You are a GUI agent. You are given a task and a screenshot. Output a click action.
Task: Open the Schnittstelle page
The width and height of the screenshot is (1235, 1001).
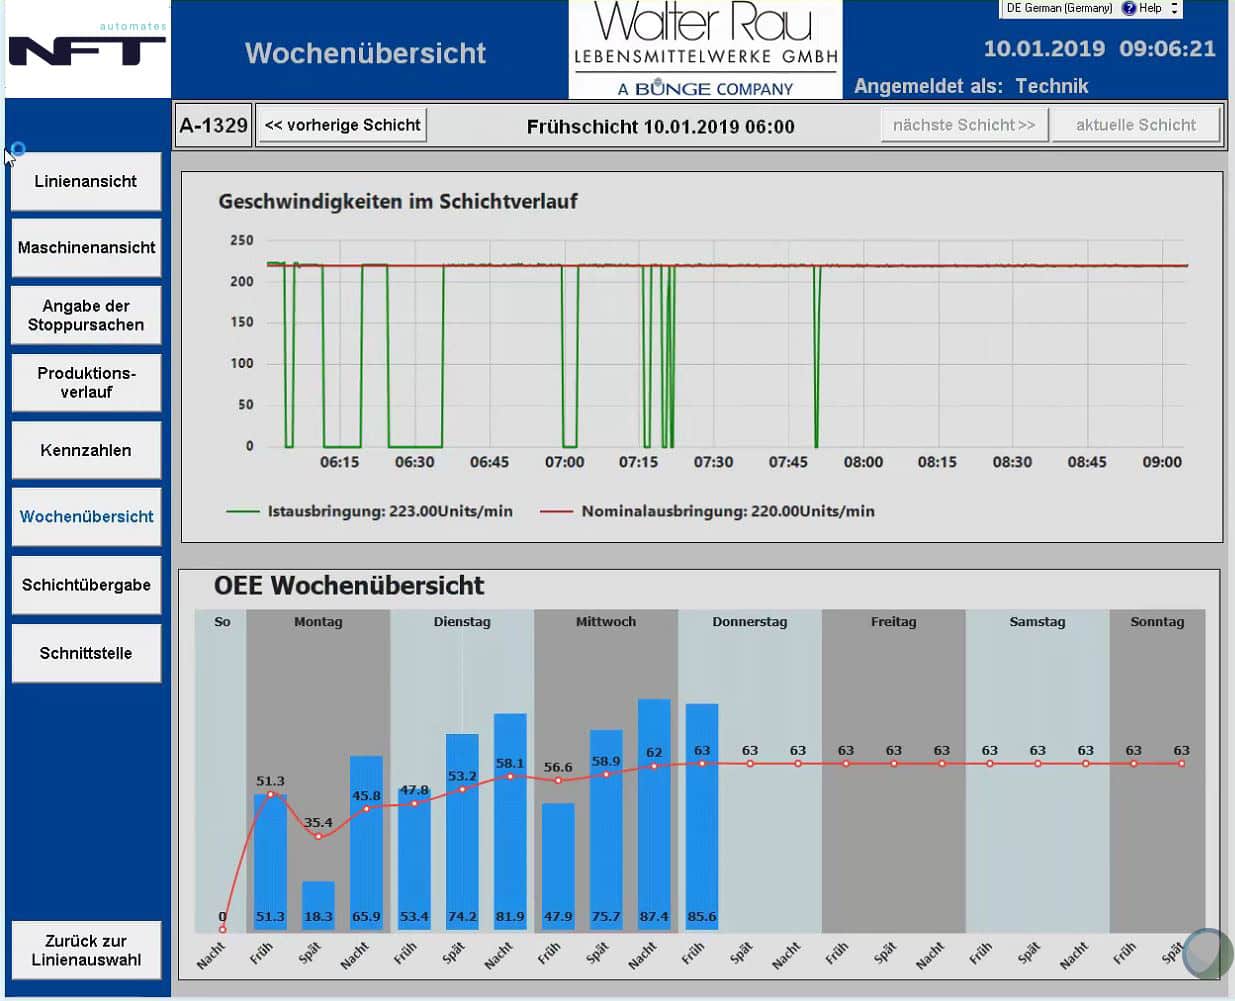(x=86, y=653)
